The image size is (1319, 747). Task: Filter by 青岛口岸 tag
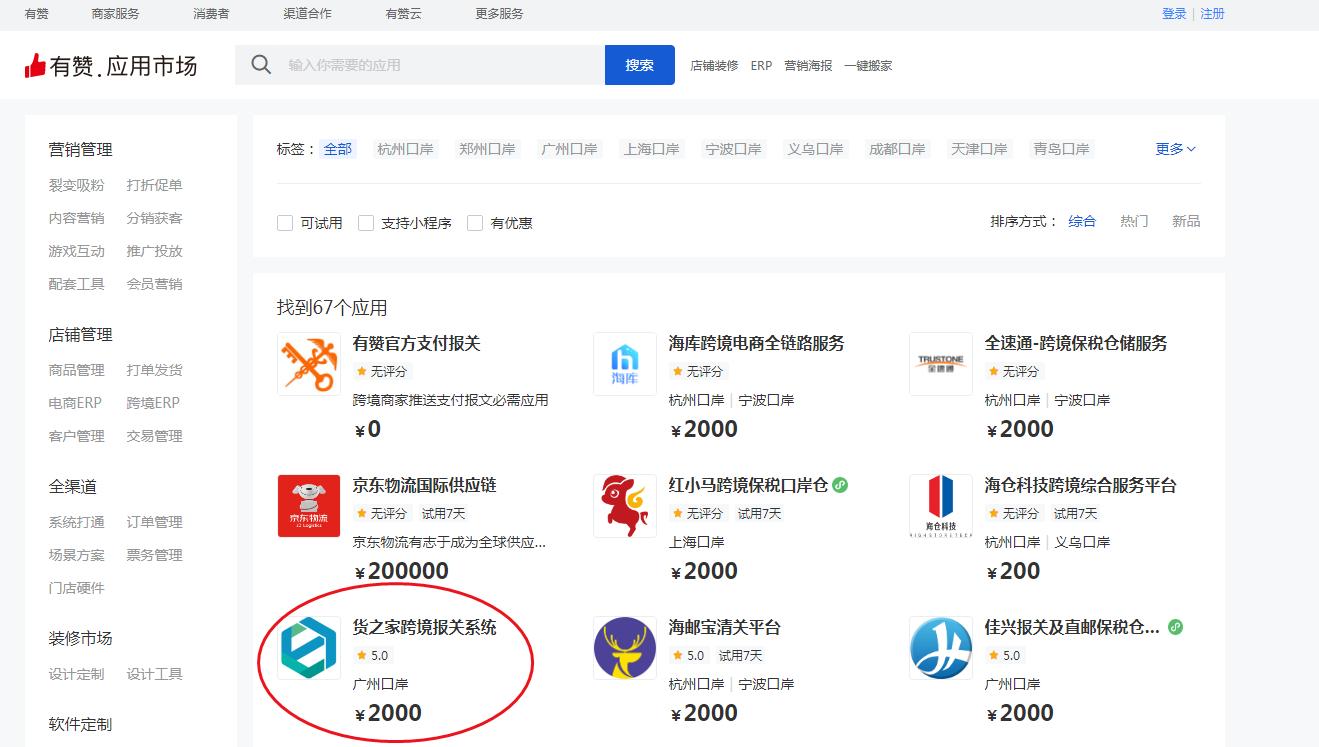pos(1061,149)
